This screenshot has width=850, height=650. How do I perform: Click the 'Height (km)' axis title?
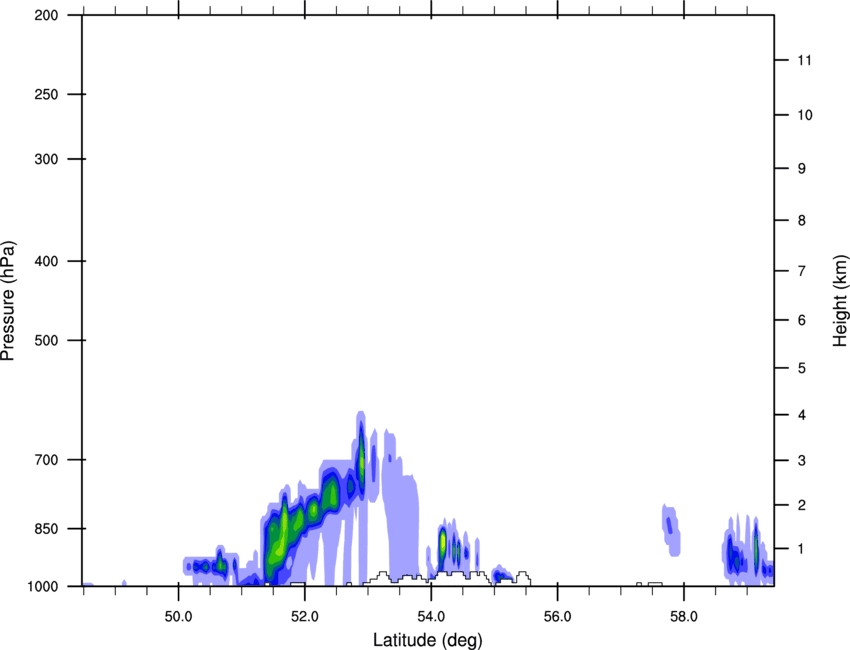[x=840, y=301]
